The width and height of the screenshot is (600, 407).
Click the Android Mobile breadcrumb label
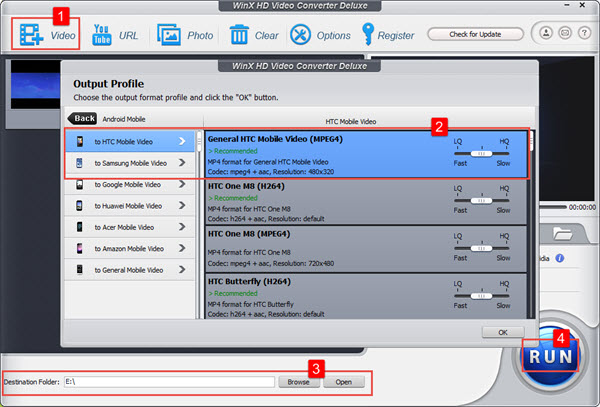click(124, 119)
